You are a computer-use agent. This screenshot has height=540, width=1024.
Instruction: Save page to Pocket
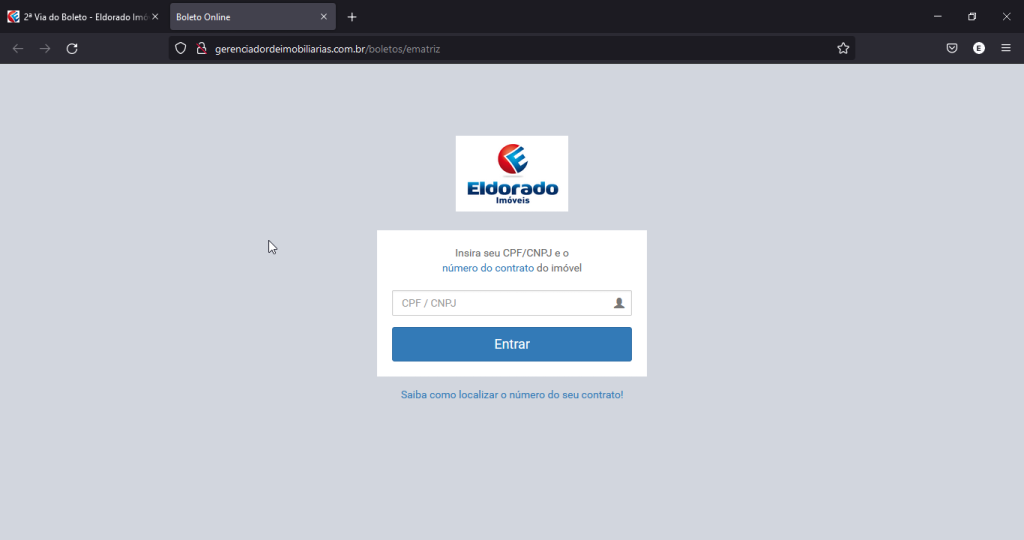(x=952, y=48)
